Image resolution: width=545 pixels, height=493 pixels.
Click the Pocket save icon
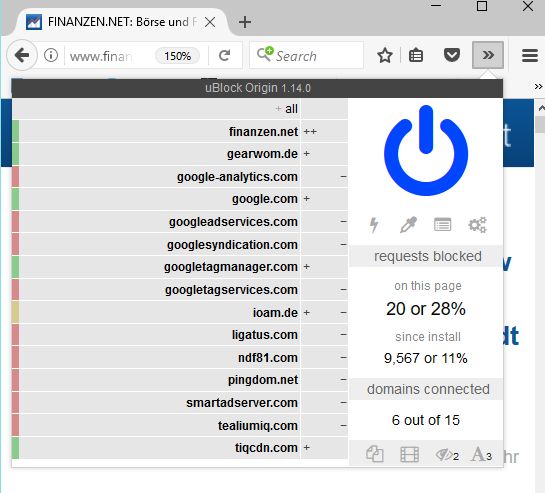tap(452, 55)
